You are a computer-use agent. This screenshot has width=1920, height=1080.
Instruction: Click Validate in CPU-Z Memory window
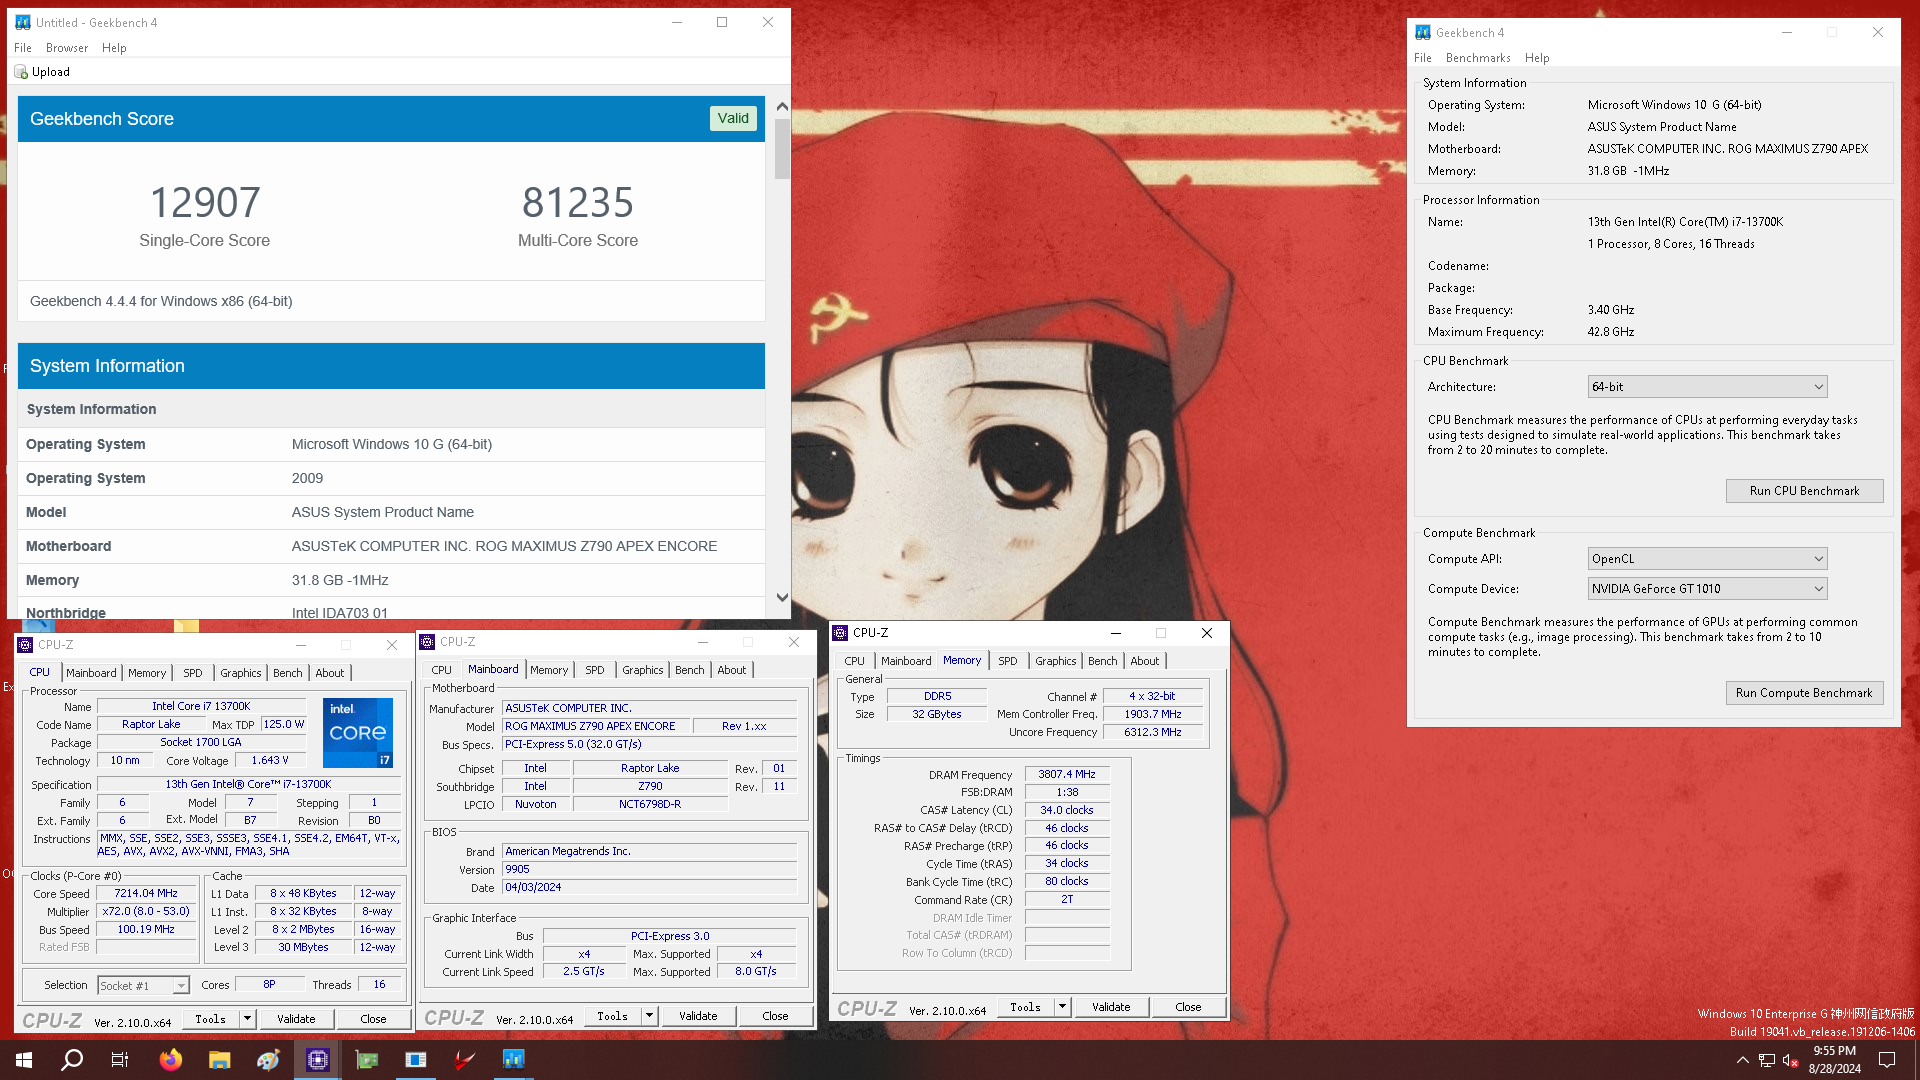point(1111,1007)
